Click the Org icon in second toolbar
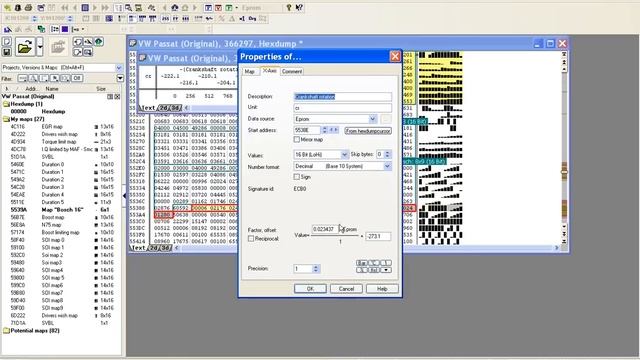This screenshot has width=640, height=360. (x=252, y=18)
